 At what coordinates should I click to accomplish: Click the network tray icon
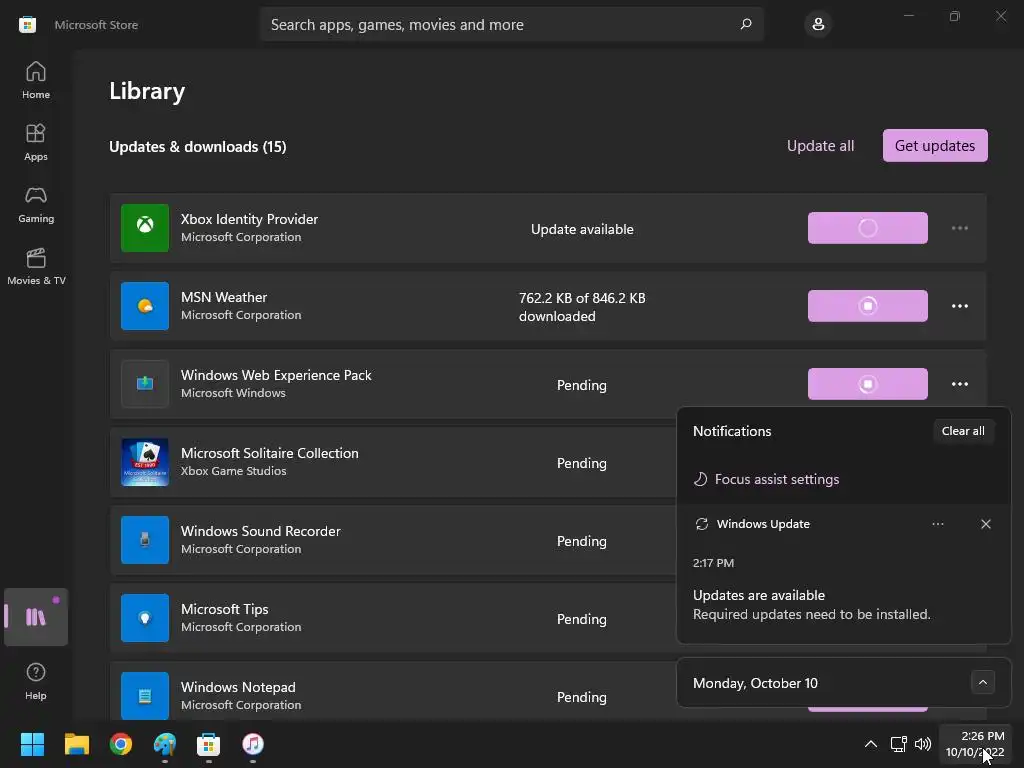tap(899, 744)
